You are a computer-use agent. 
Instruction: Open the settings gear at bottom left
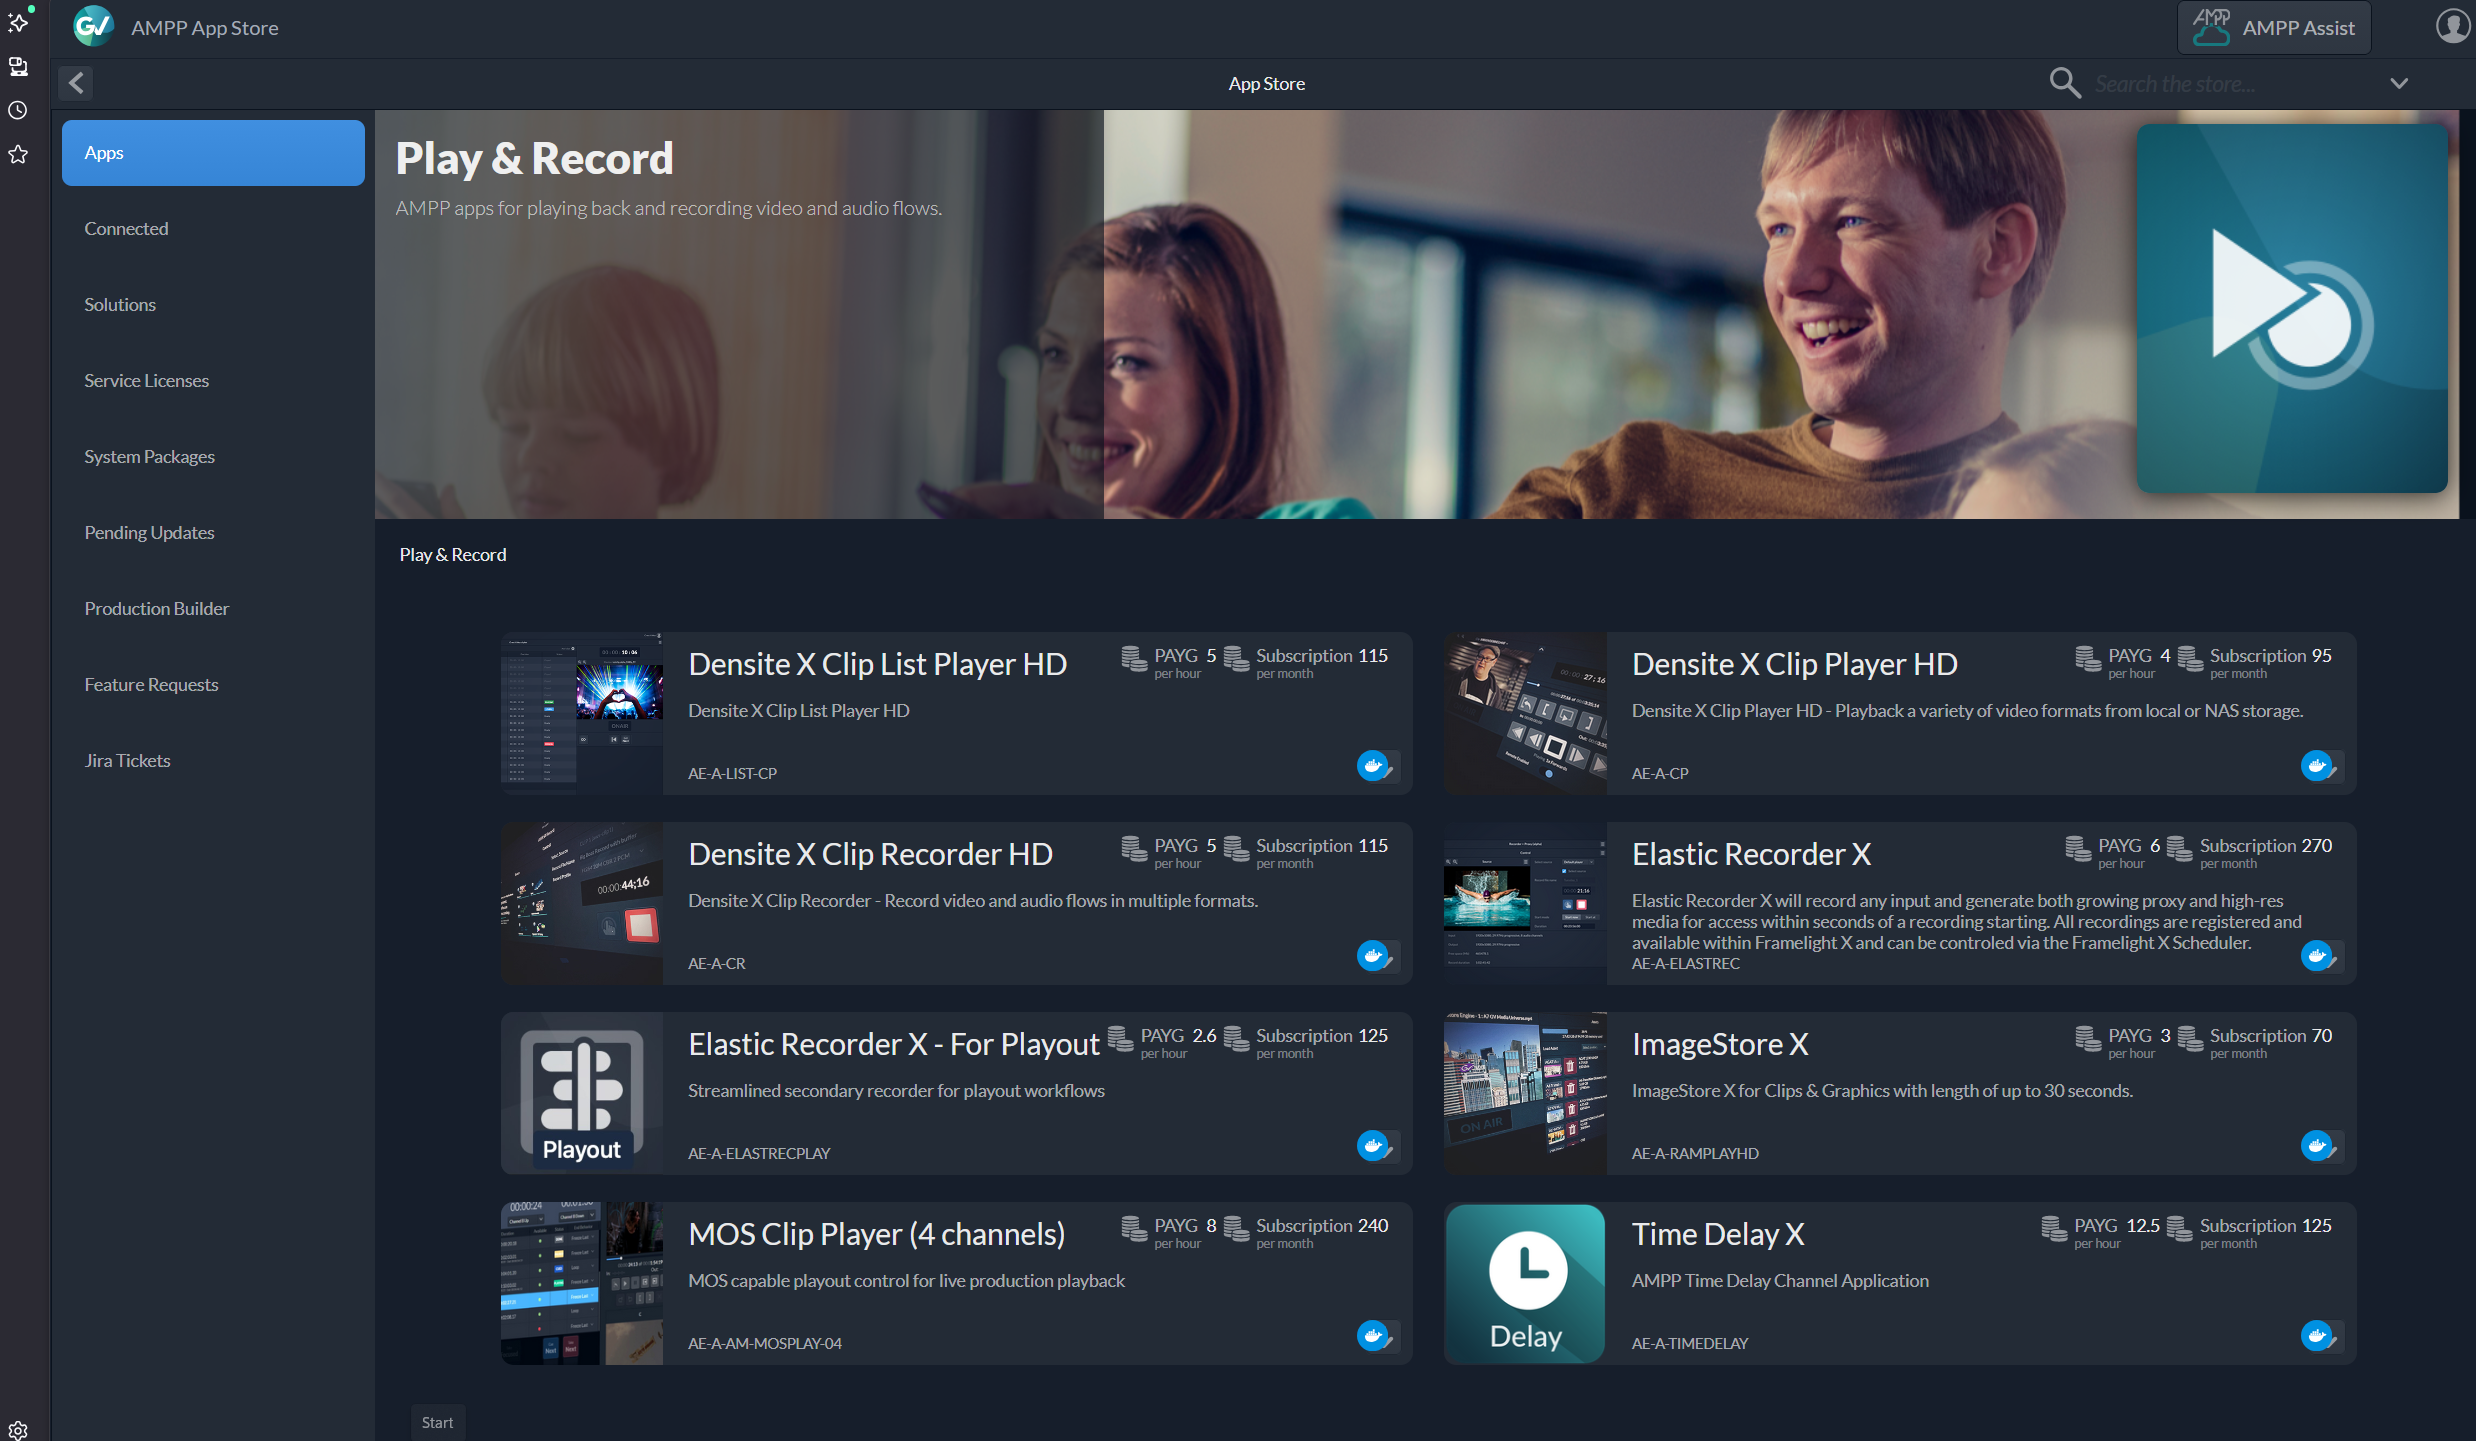click(x=18, y=1429)
